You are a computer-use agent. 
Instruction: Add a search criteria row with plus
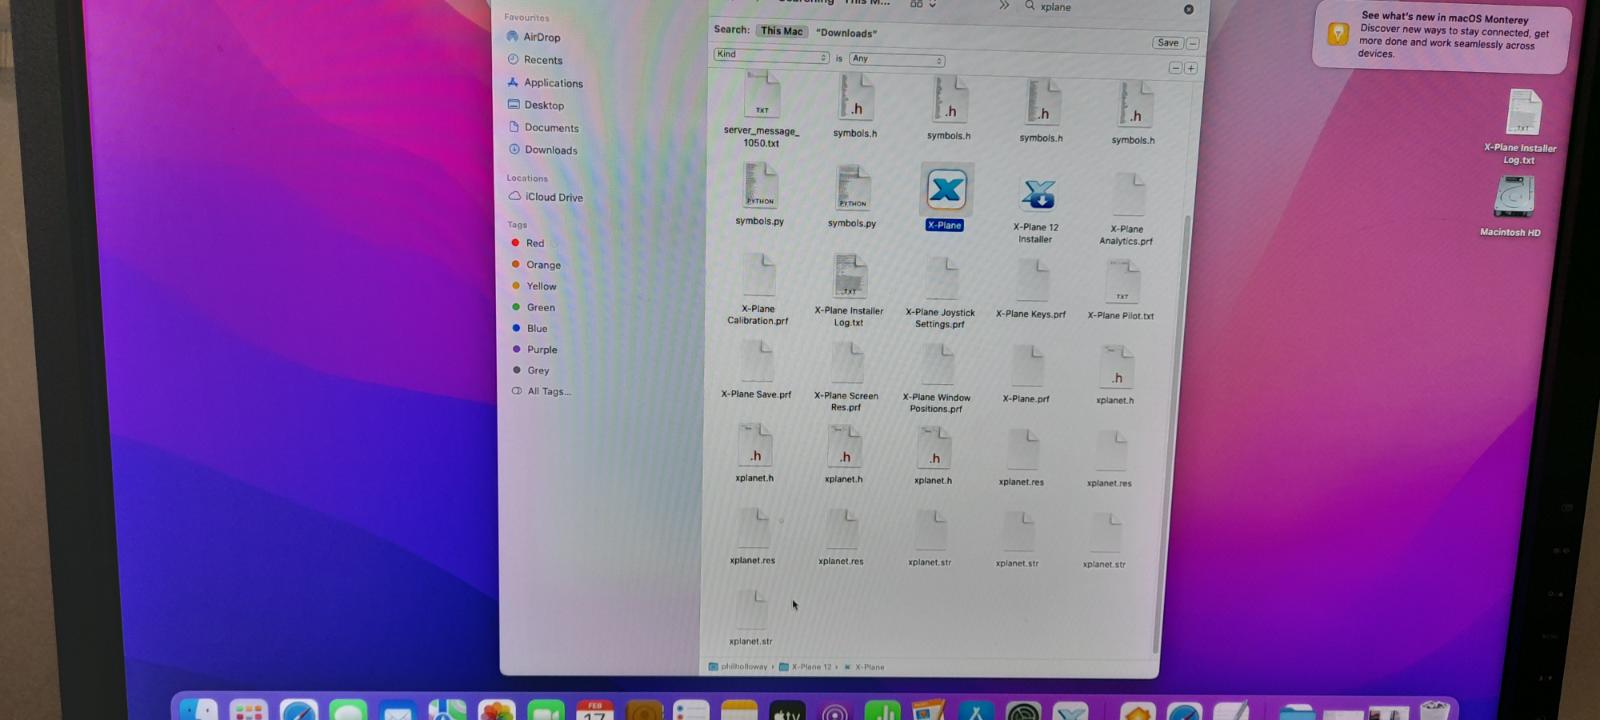[1190, 68]
